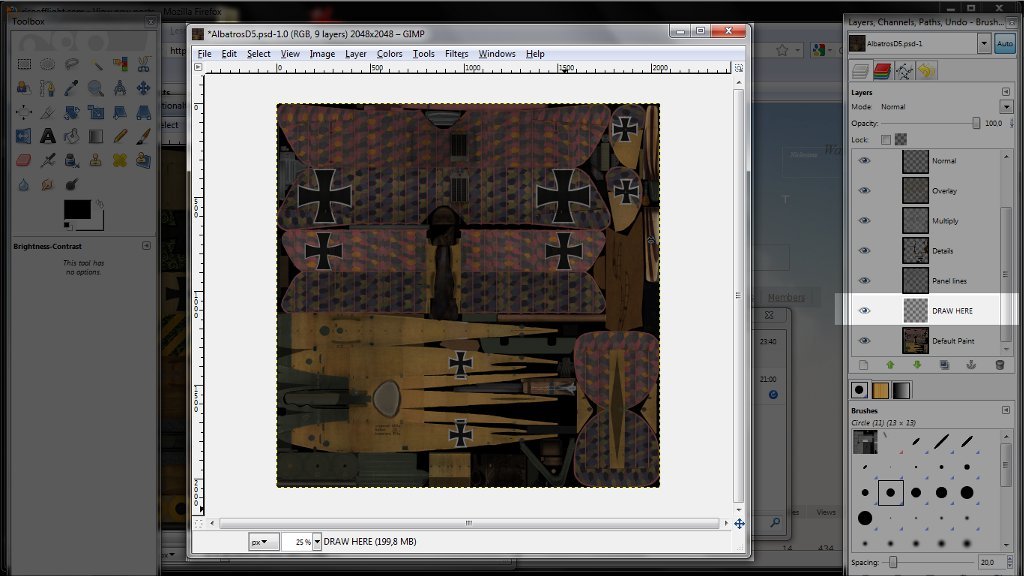Hide the DRAW HERE layer

point(864,311)
